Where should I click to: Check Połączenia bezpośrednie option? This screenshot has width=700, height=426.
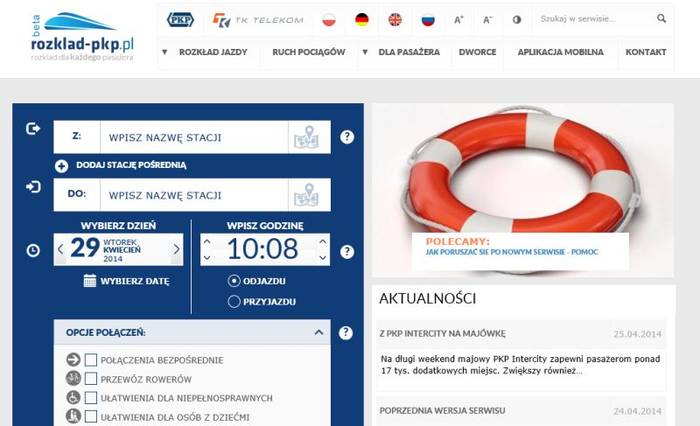[x=91, y=360]
